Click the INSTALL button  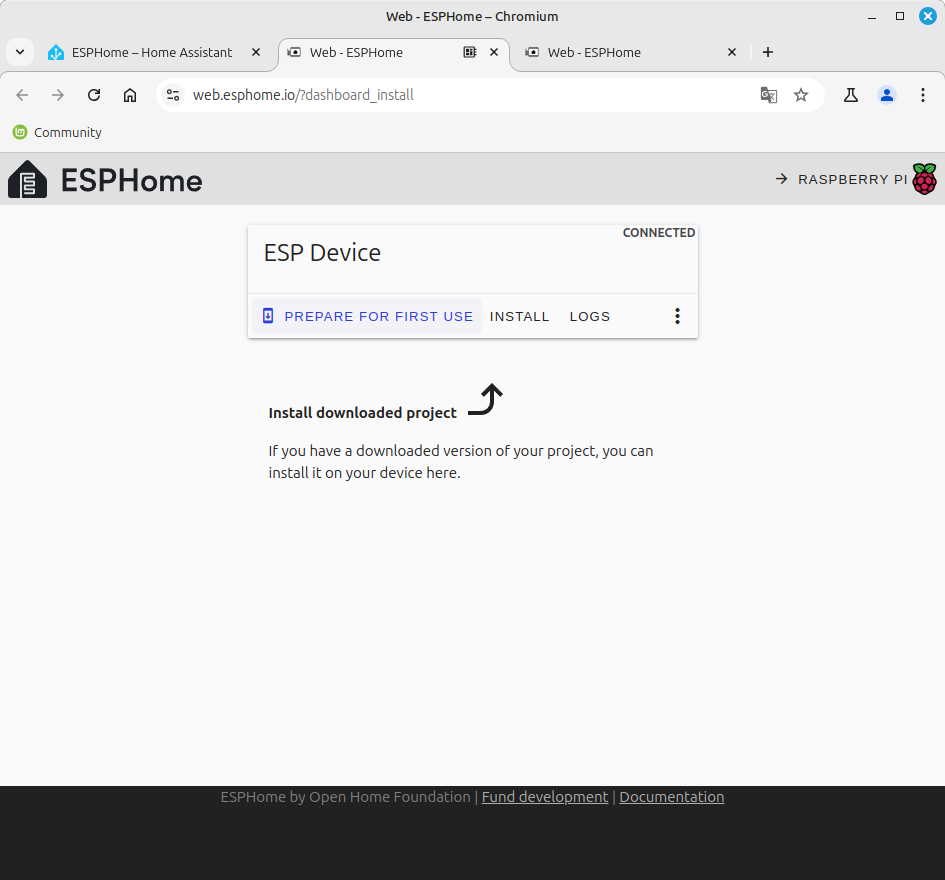[520, 316]
